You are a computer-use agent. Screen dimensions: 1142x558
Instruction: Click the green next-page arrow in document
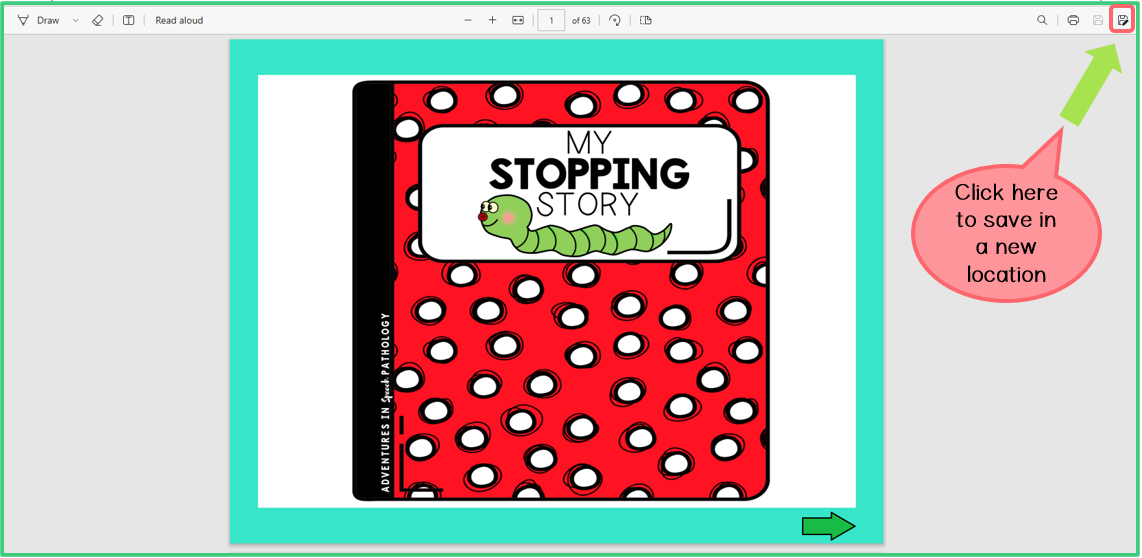pos(828,526)
